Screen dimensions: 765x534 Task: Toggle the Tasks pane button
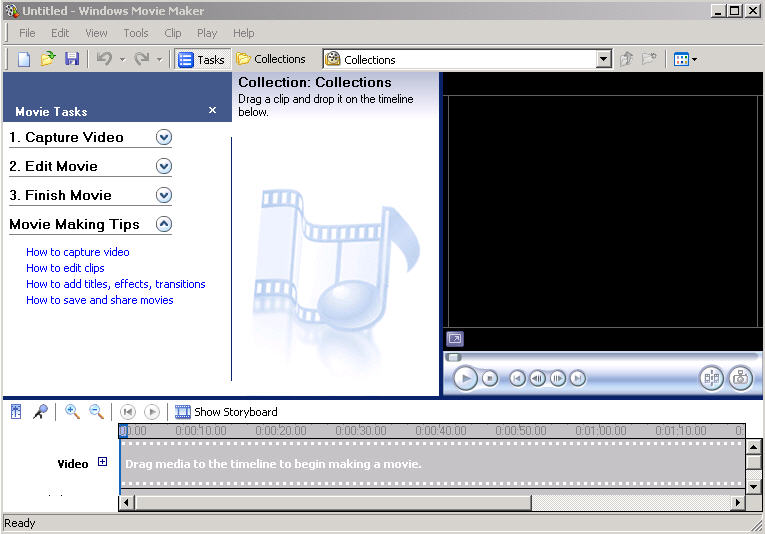point(202,59)
